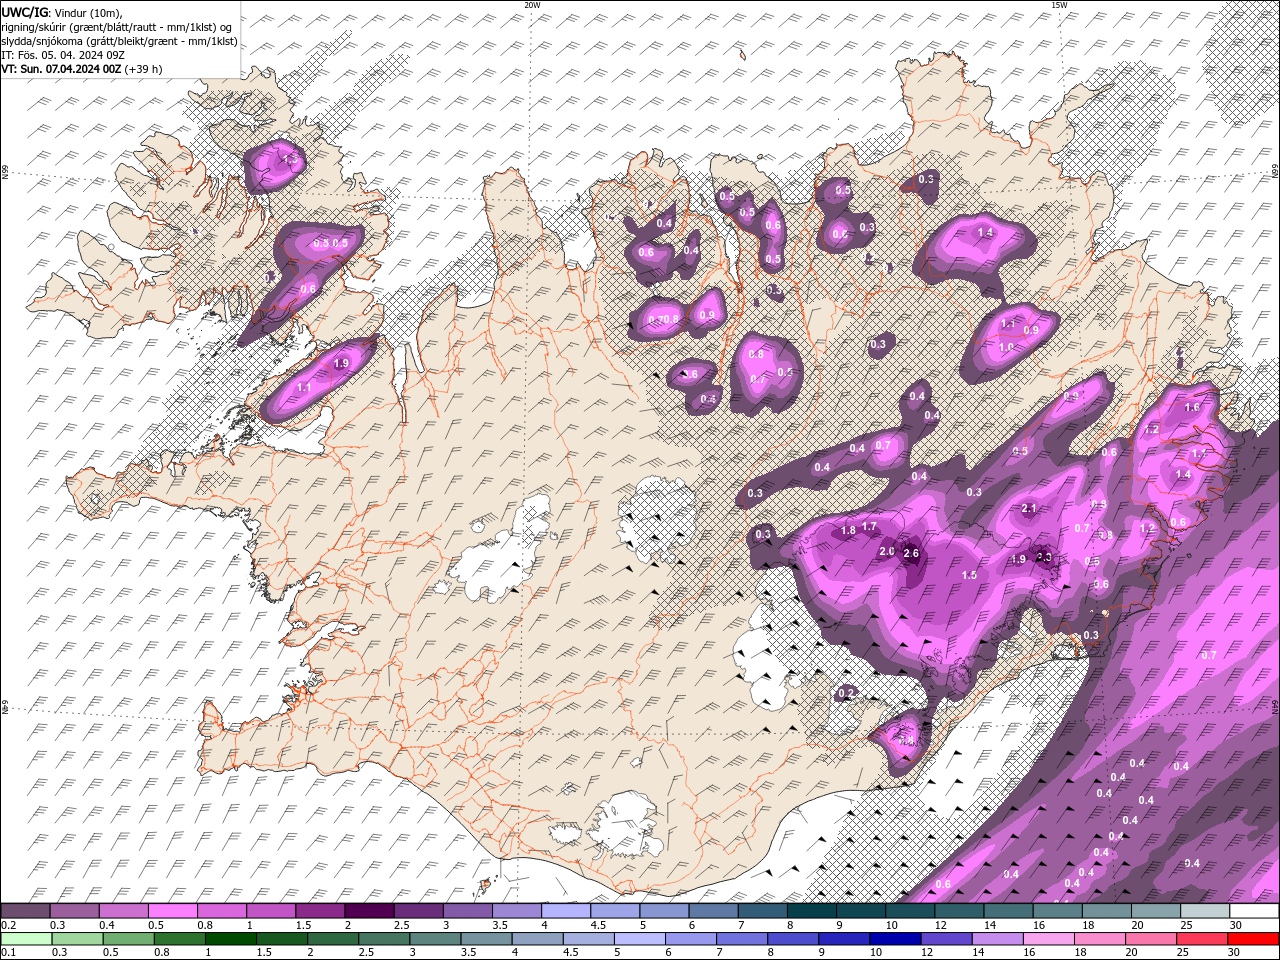The width and height of the screenshot is (1280, 960).
Task: Pick the deep blue lower swatch labeled 10
Action: tap(896, 940)
